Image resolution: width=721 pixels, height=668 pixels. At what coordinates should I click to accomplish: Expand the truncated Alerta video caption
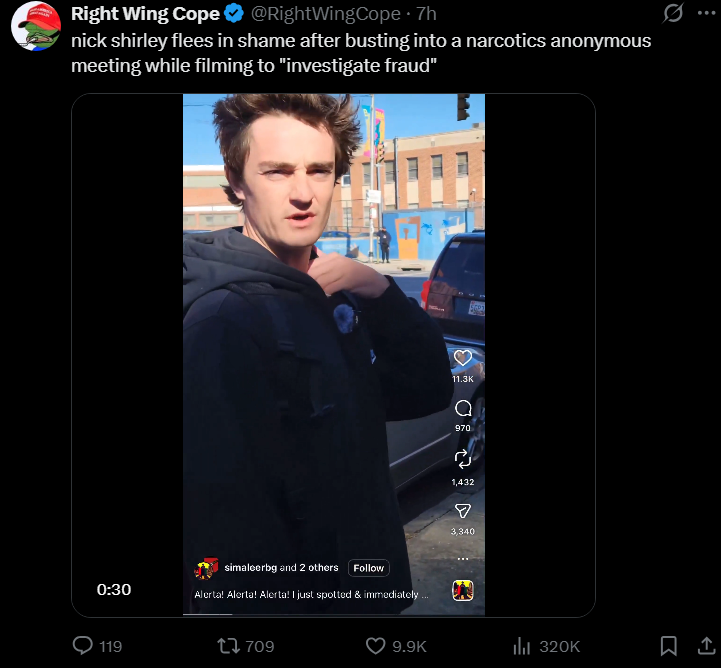point(311,594)
